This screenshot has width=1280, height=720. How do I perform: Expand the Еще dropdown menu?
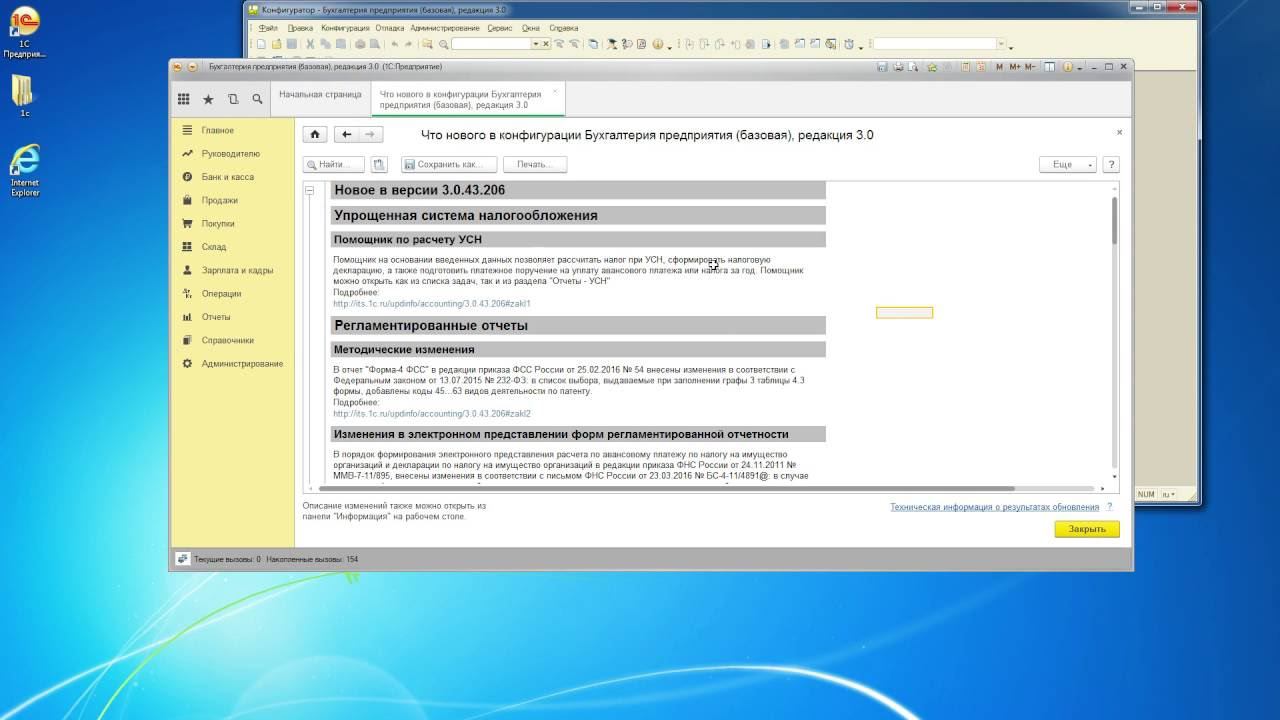(x=1068, y=164)
